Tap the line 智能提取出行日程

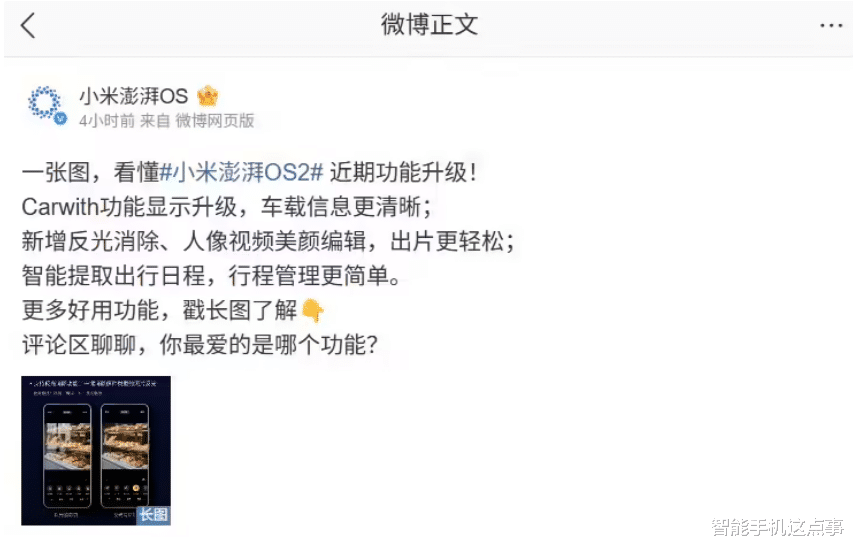coord(212,276)
